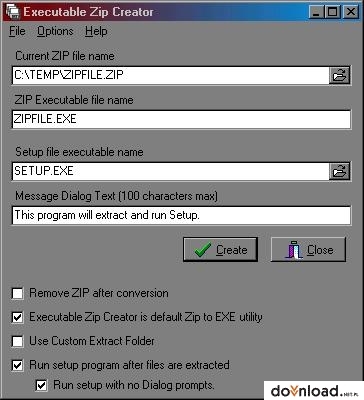Click the Setup file executable name field
Image resolution: width=364 pixels, height=400 pixels.
pyautogui.click(x=171, y=171)
